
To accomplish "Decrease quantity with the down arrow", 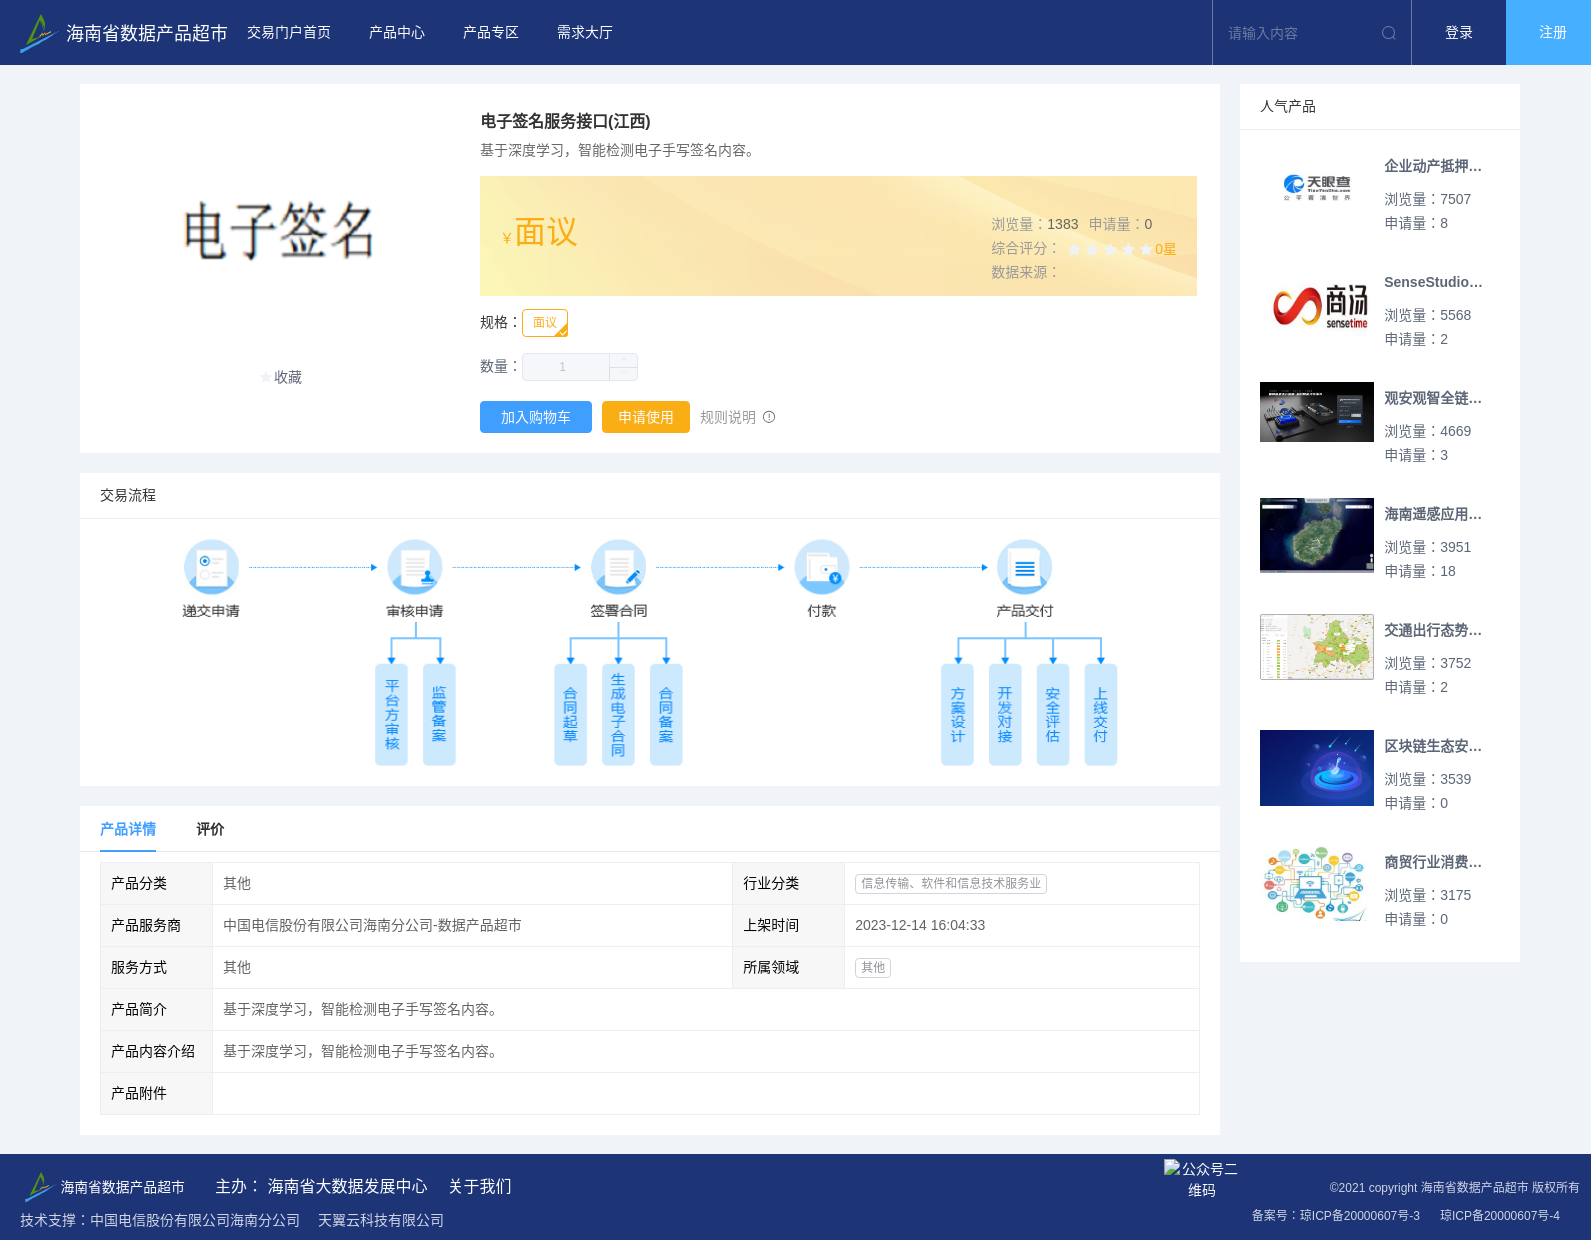I will pyautogui.click(x=624, y=374).
